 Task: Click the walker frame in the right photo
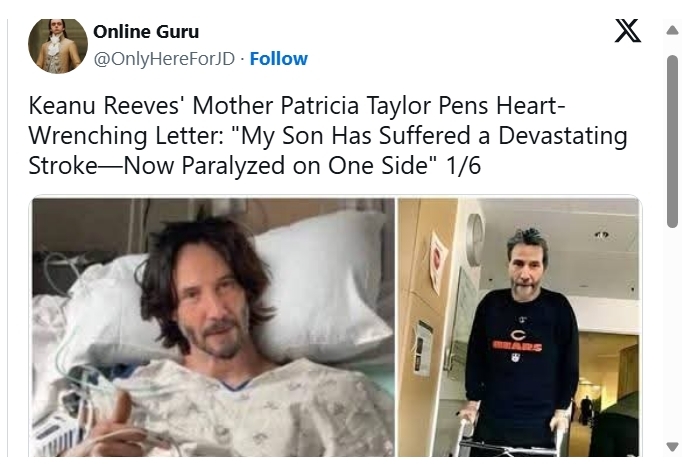[512, 433]
